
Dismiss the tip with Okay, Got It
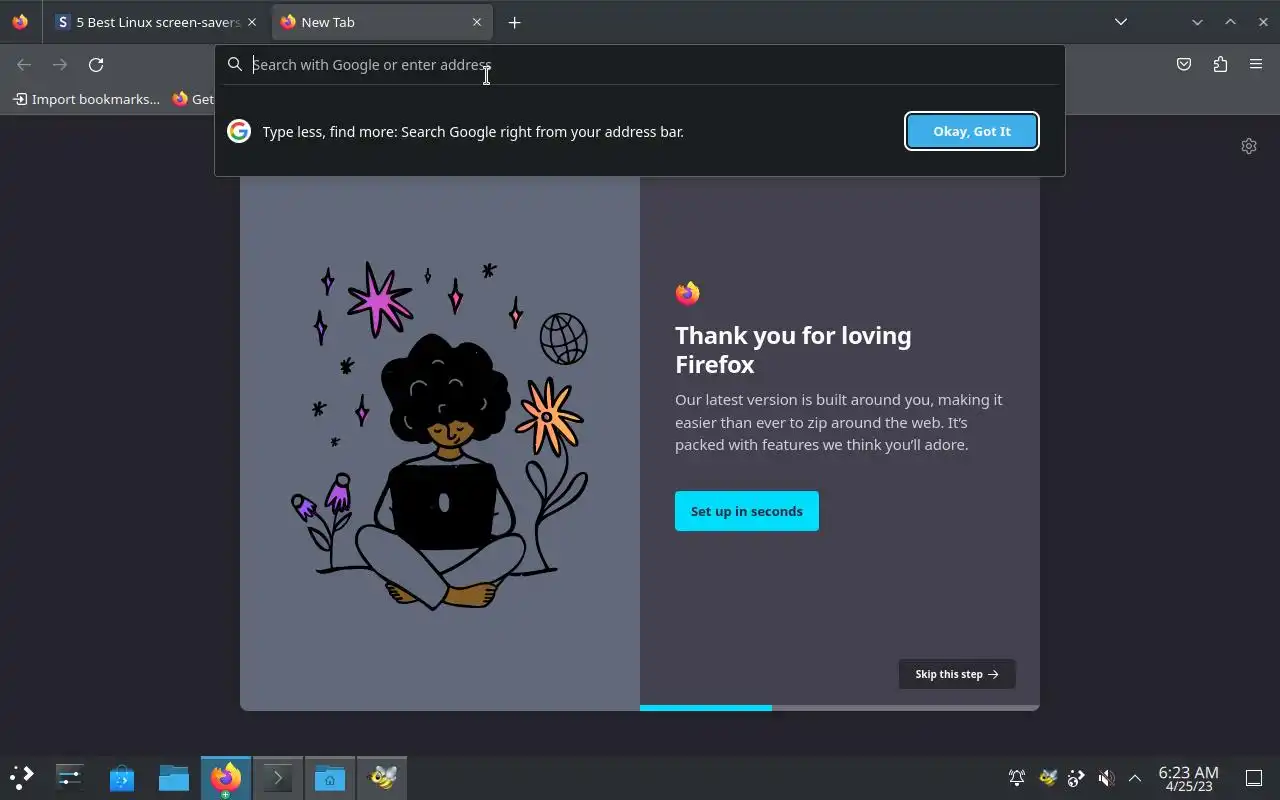972,131
